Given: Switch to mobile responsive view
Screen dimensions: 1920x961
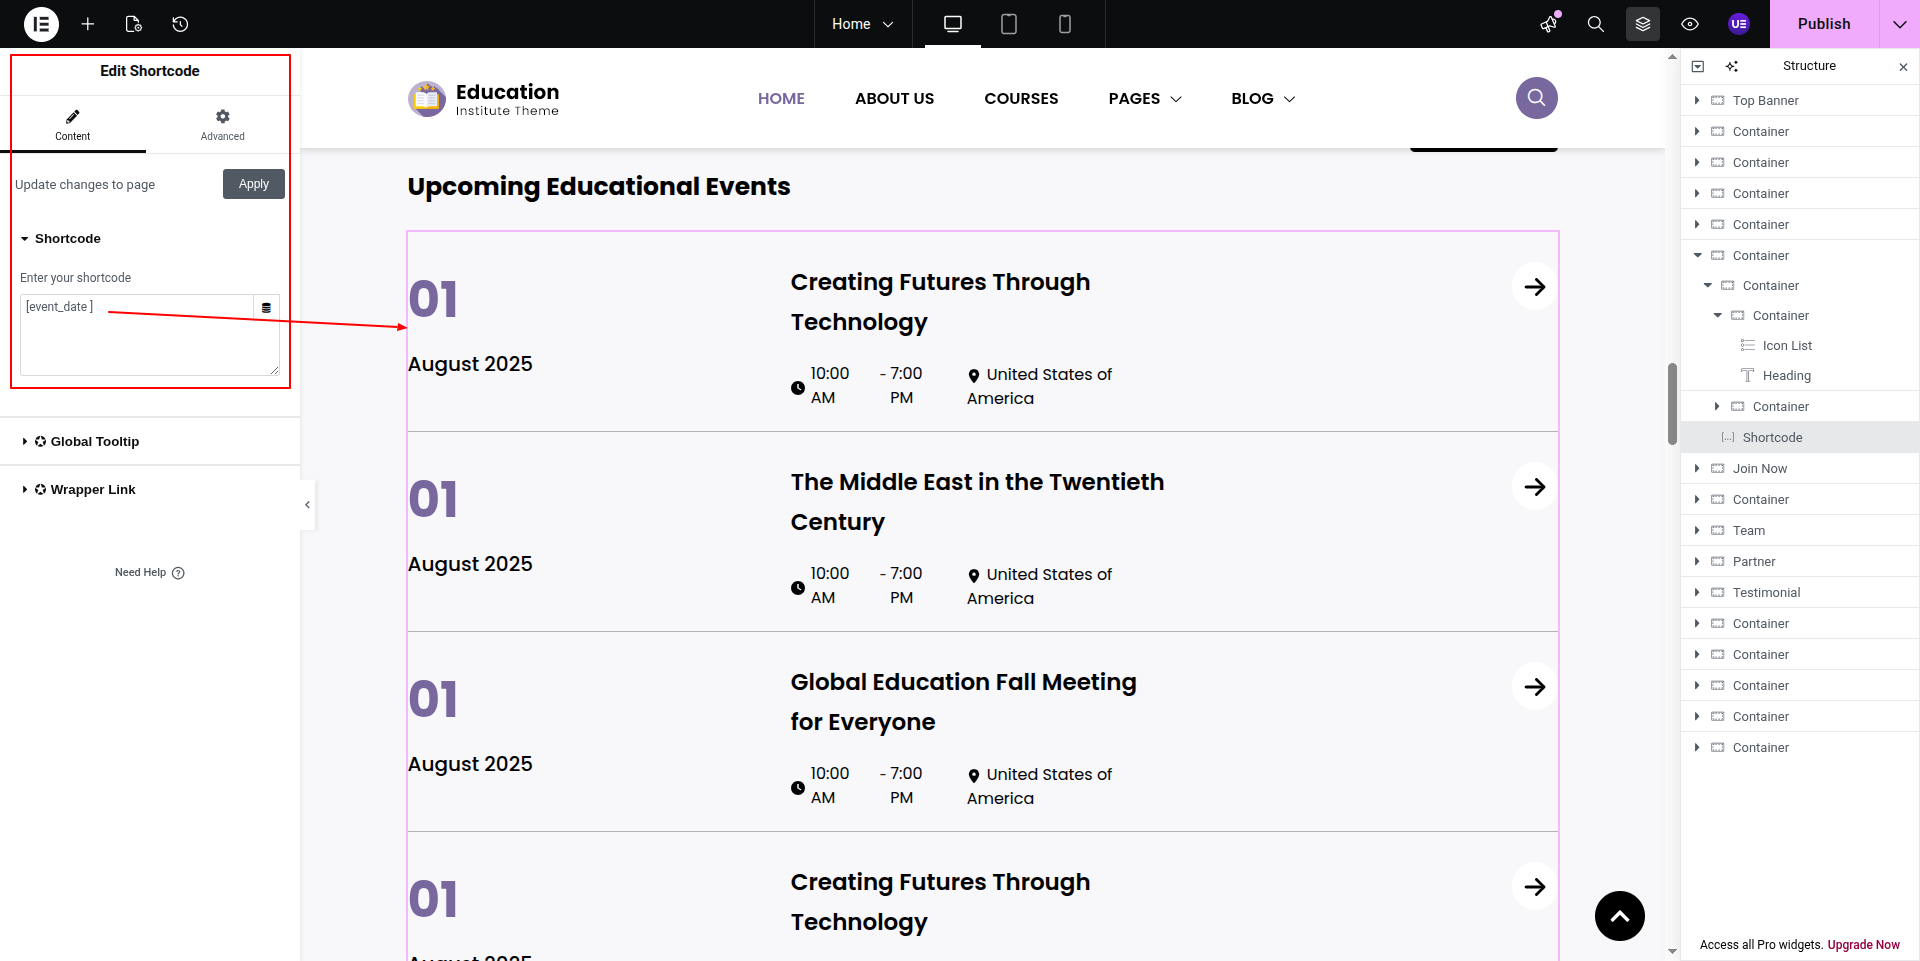Looking at the screenshot, I should [1064, 24].
